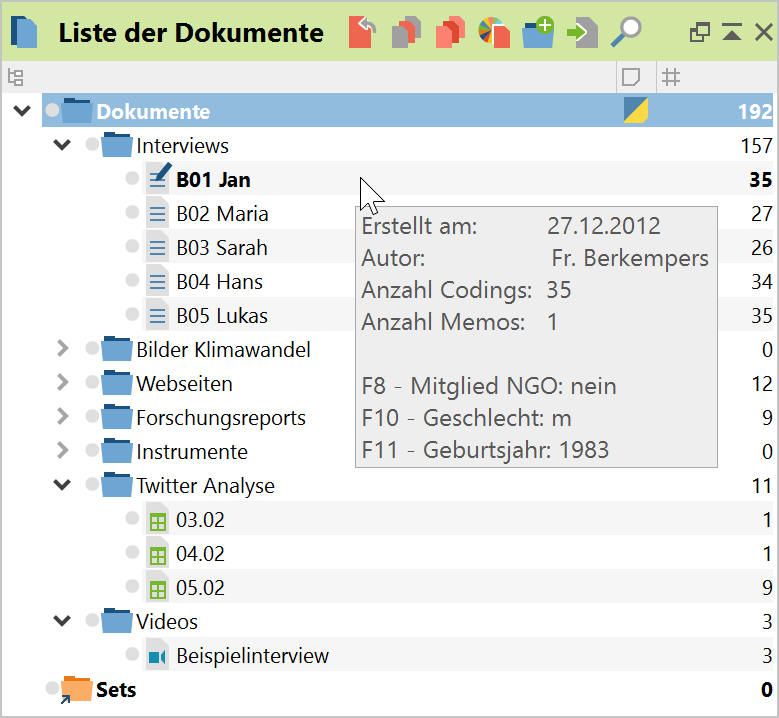Select the B02 Maria document
Viewport: 779px width, 718px height.
tap(222, 214)
